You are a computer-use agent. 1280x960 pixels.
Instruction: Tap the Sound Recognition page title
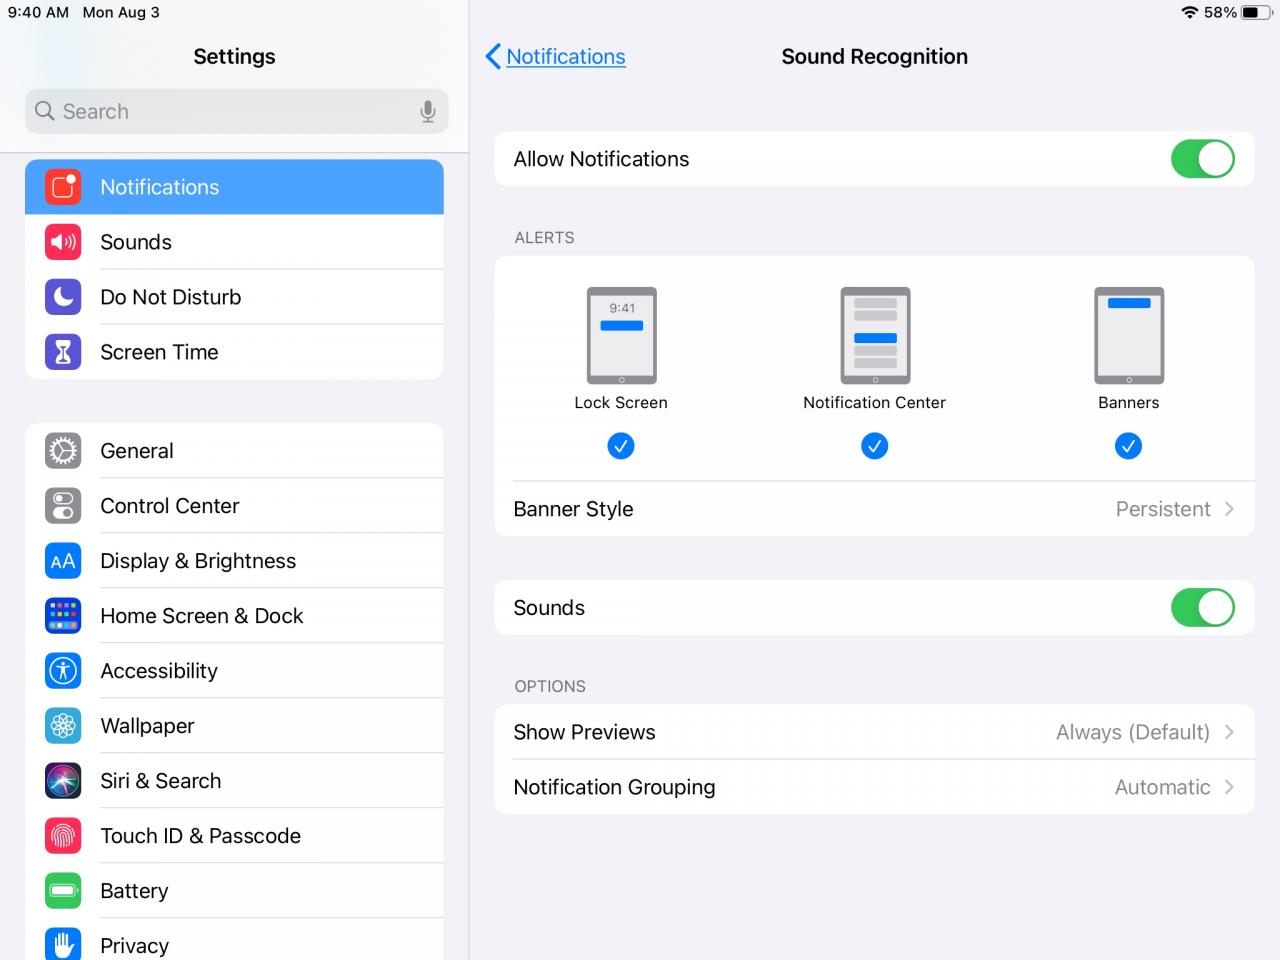[x=875, y=56]
